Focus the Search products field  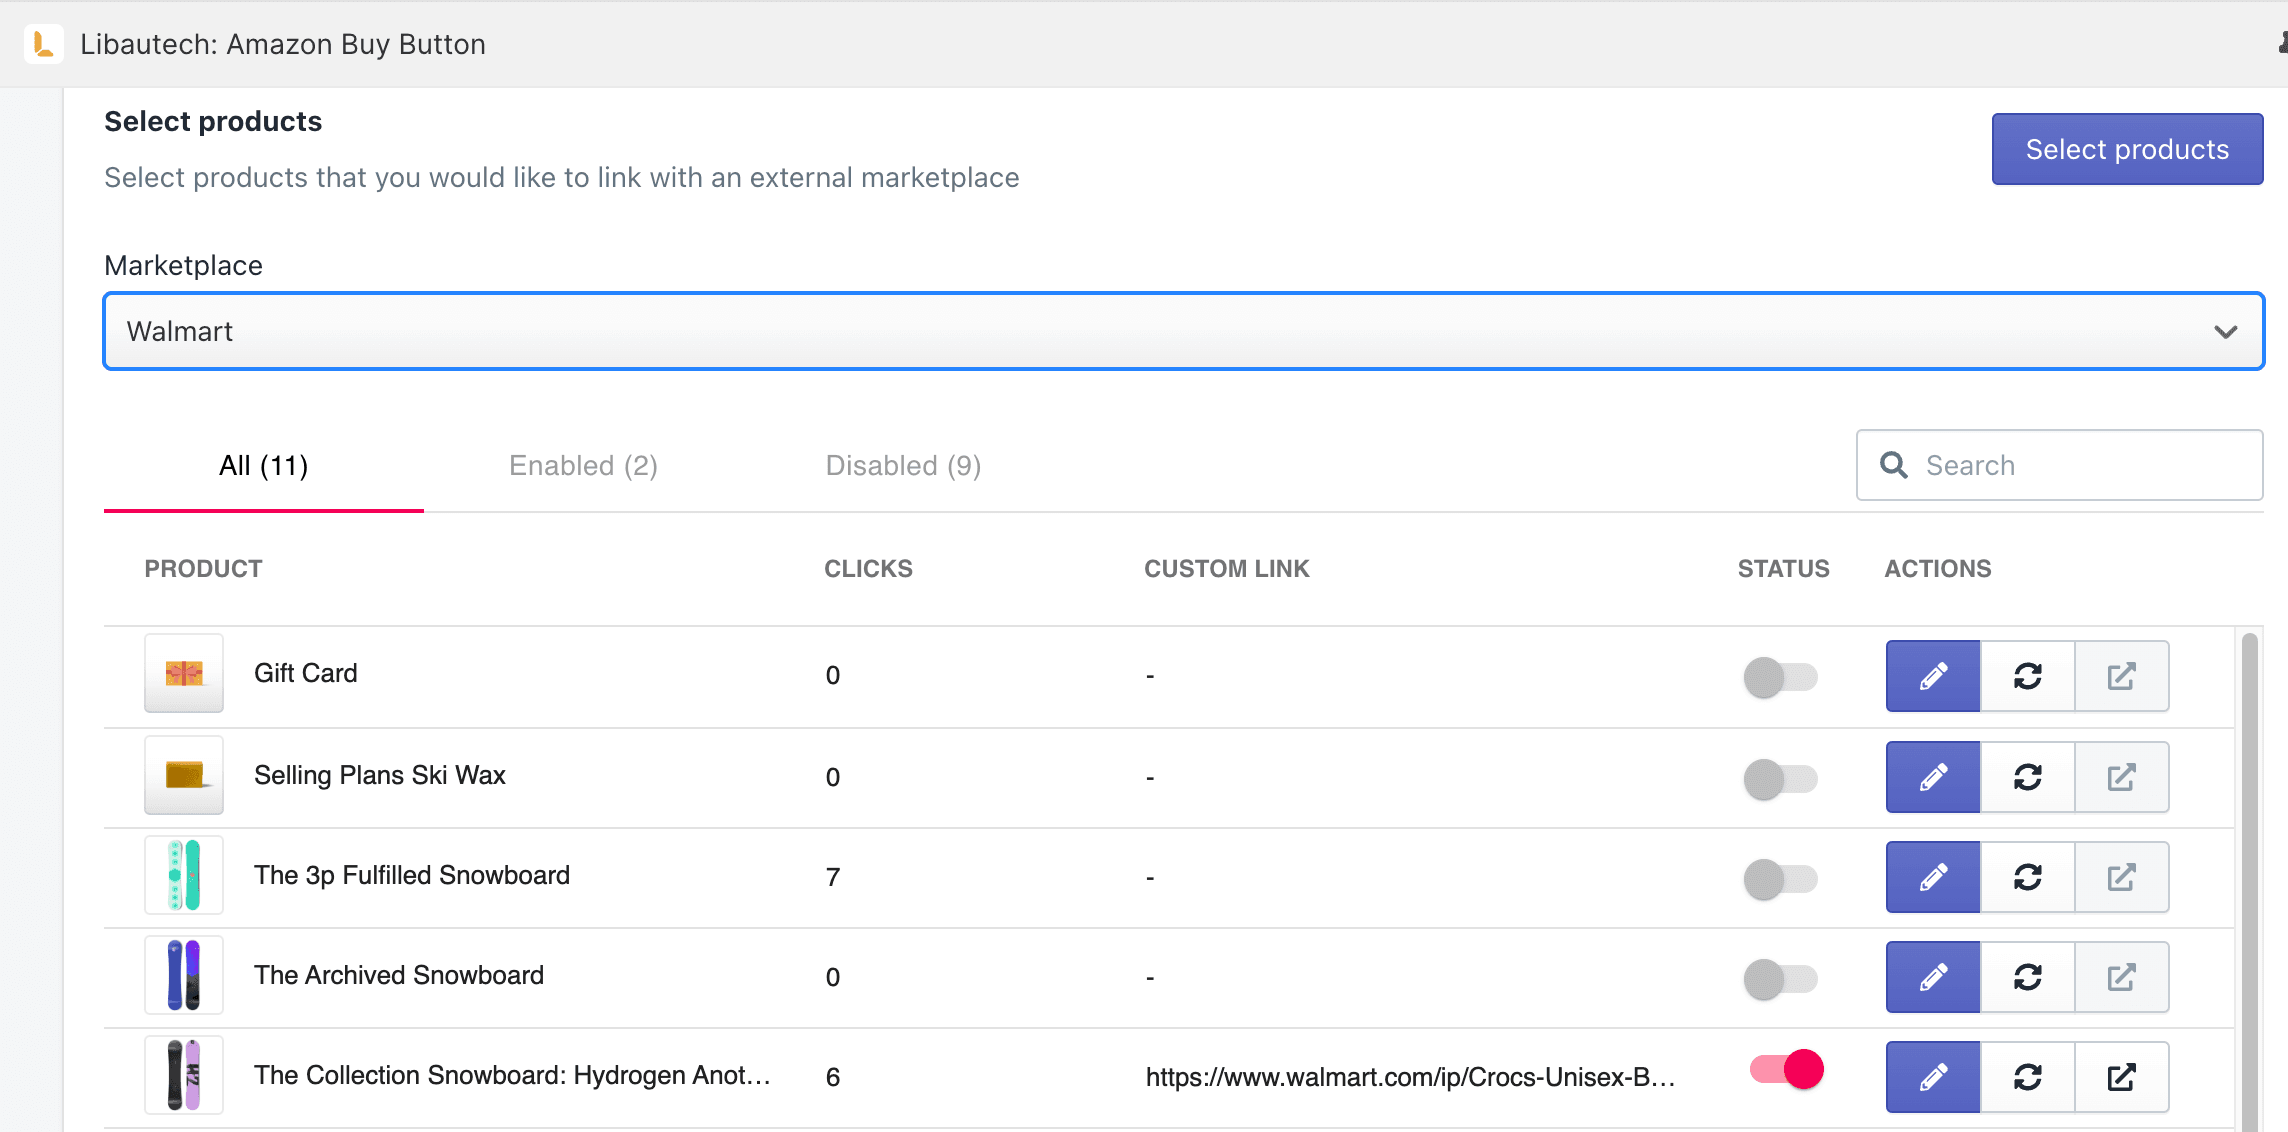[2060, 465]
